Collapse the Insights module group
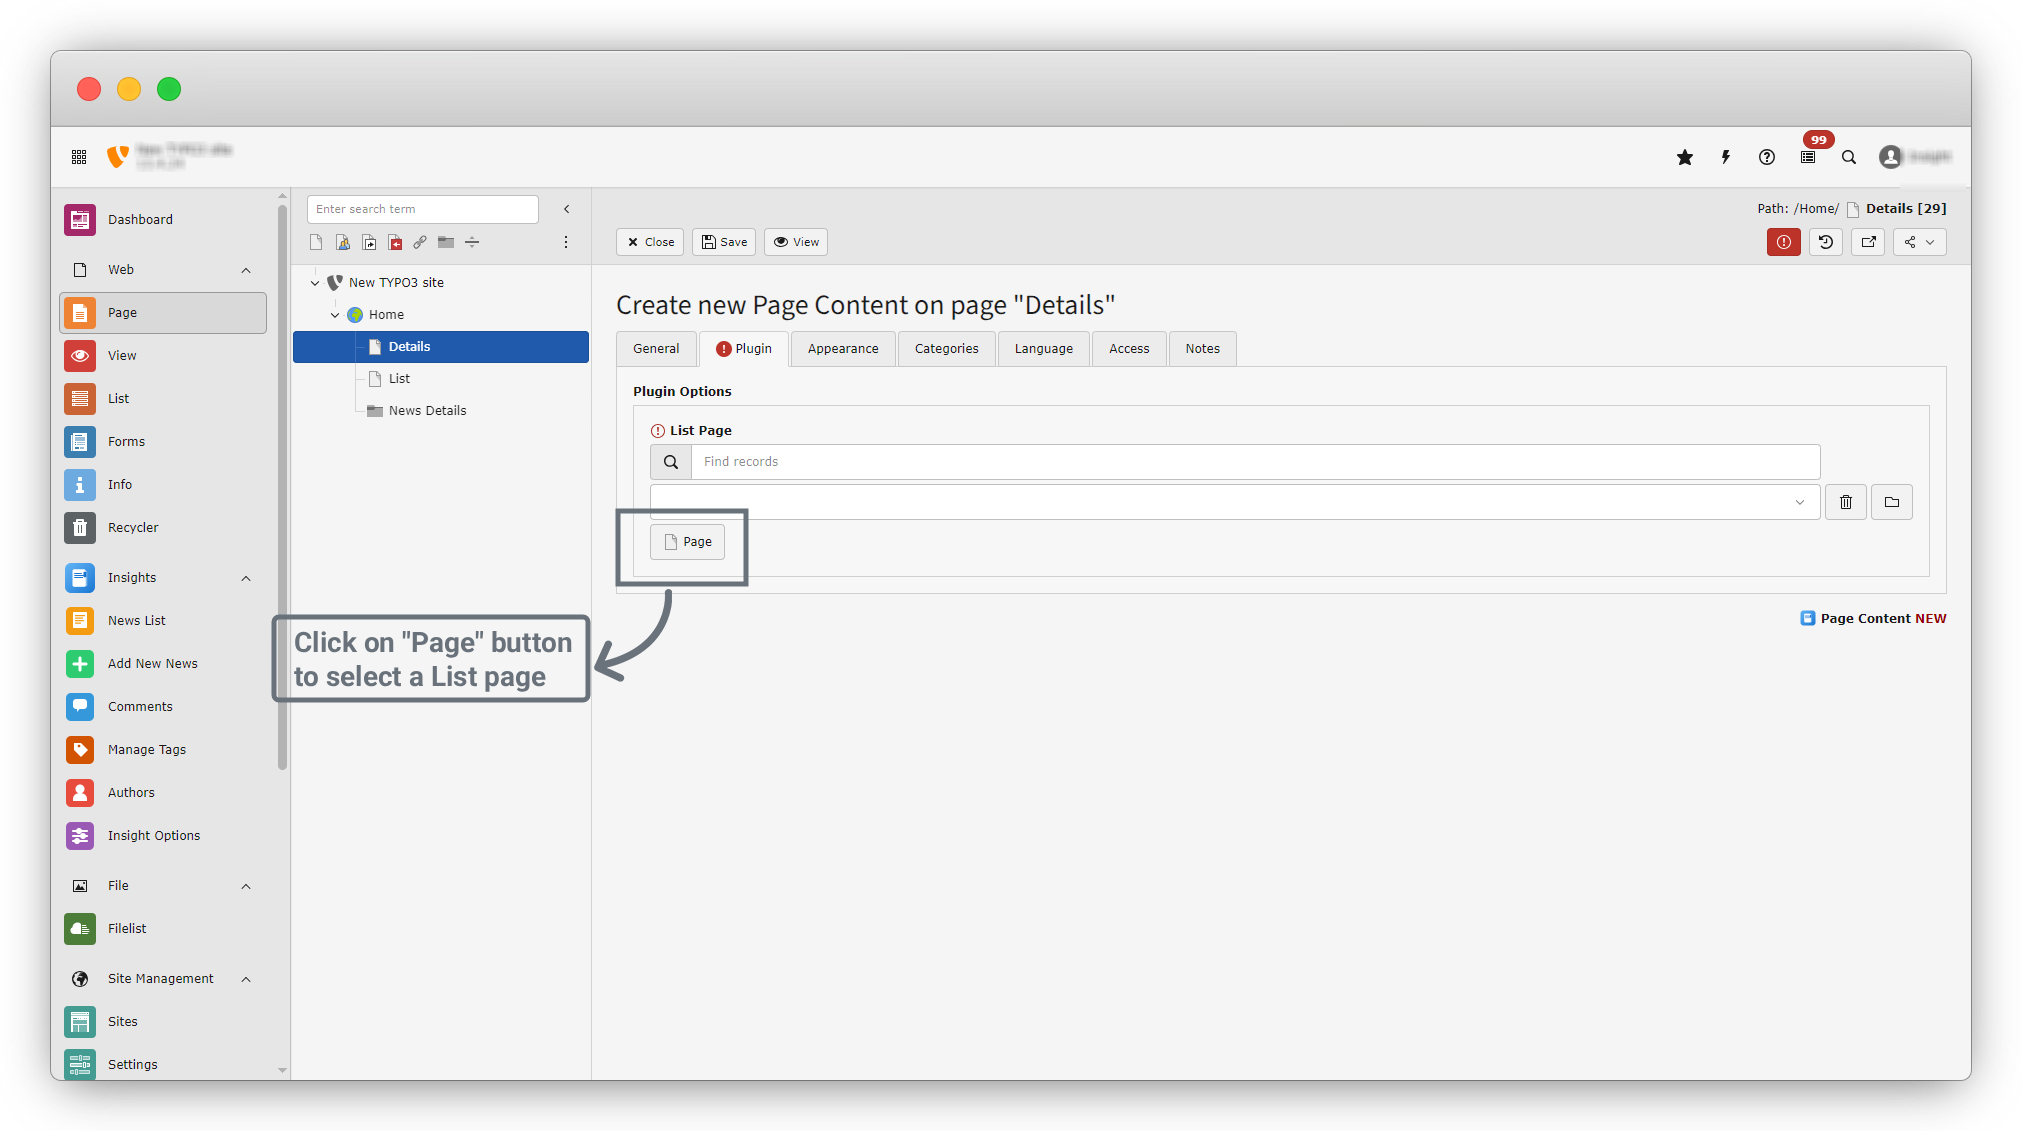Screen dimensions: 2022x1131 pos(246,578)
